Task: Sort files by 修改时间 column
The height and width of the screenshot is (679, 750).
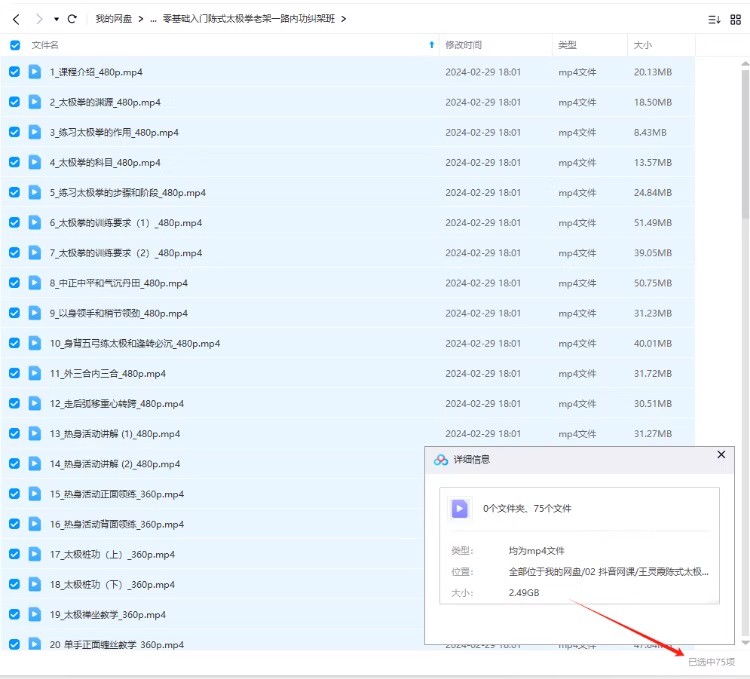Action: coord(463,45)
